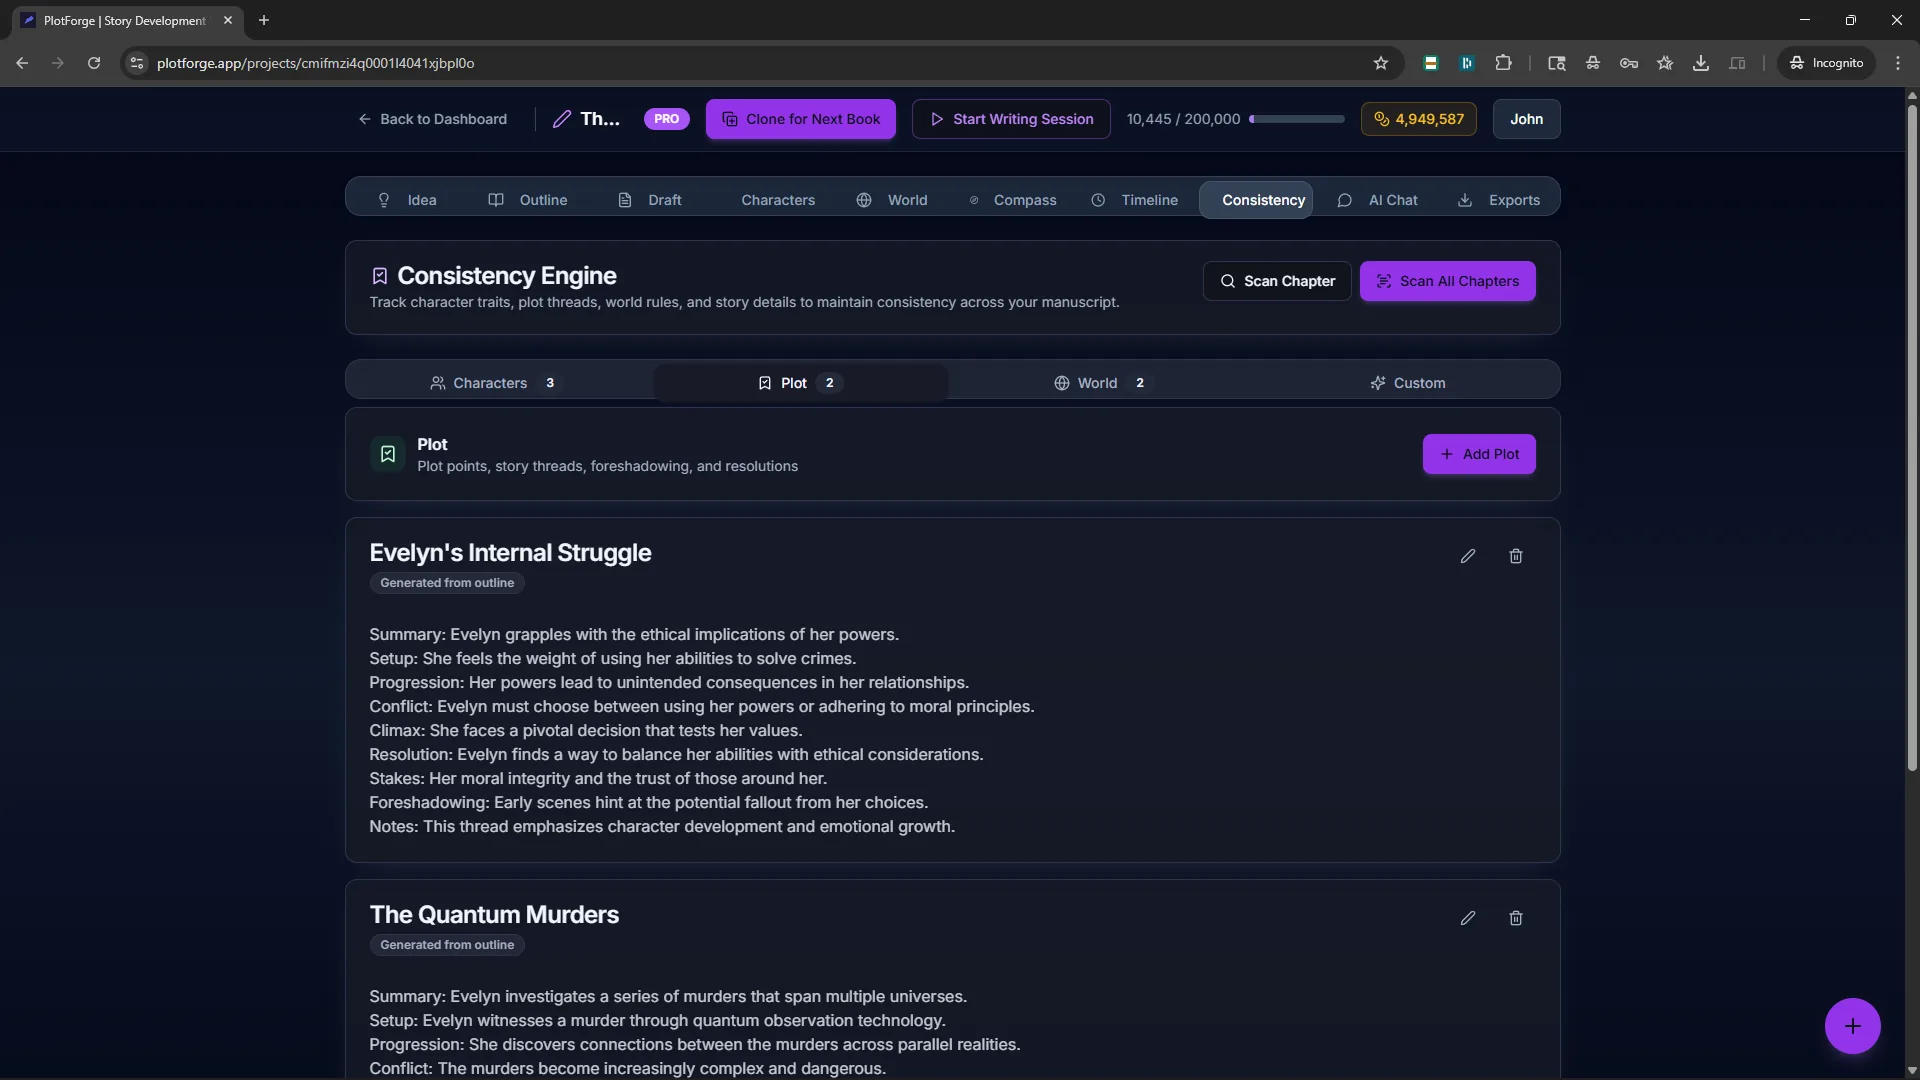
Task: Select the Consistency tab
Action: click(1256, 200)
